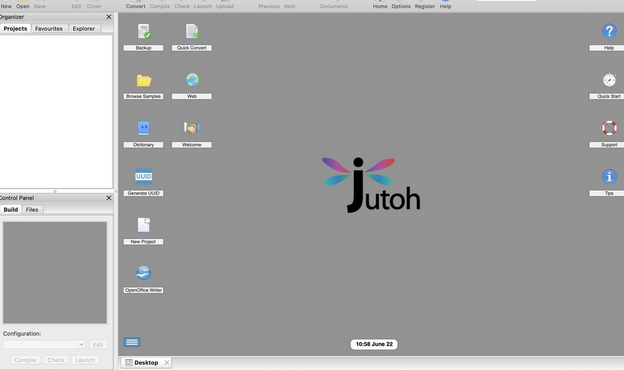Click Register in the toolbar

425,5
